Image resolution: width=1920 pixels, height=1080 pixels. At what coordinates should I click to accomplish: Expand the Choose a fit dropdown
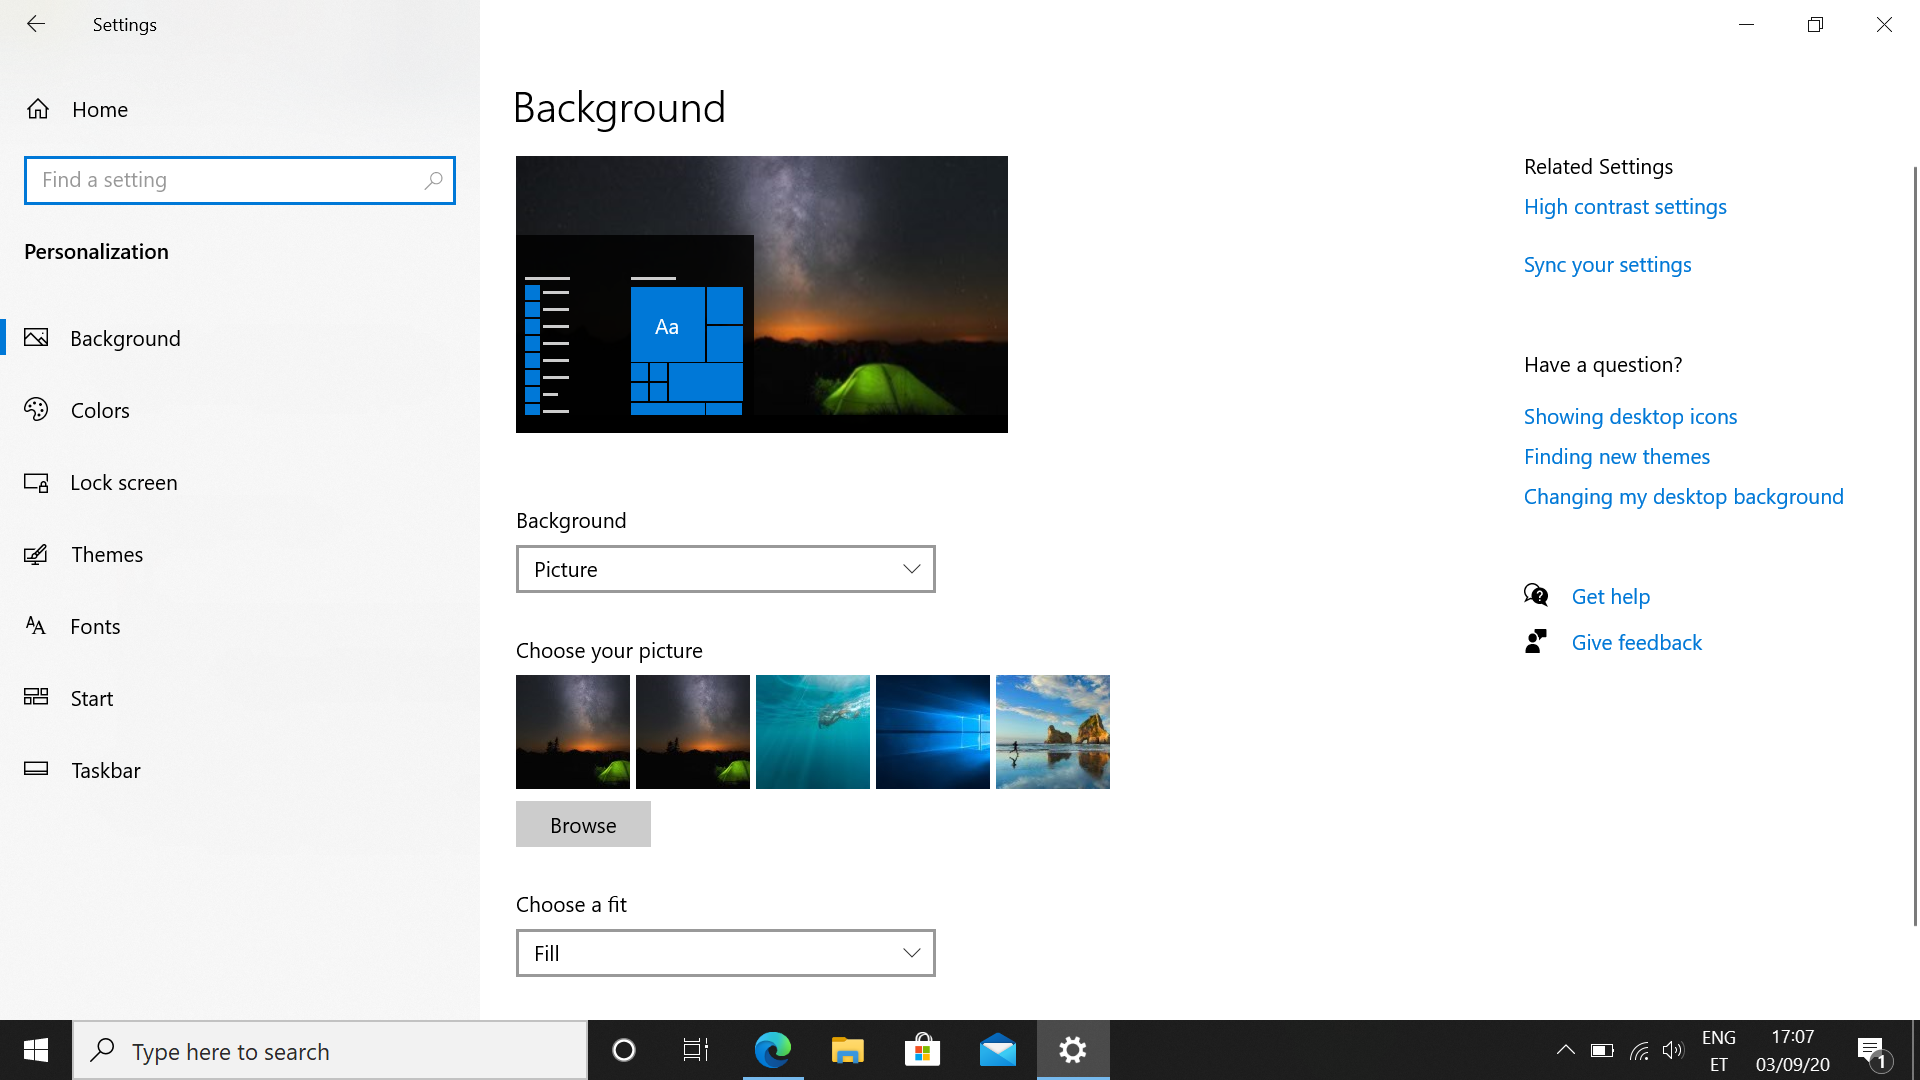[725, 953]
